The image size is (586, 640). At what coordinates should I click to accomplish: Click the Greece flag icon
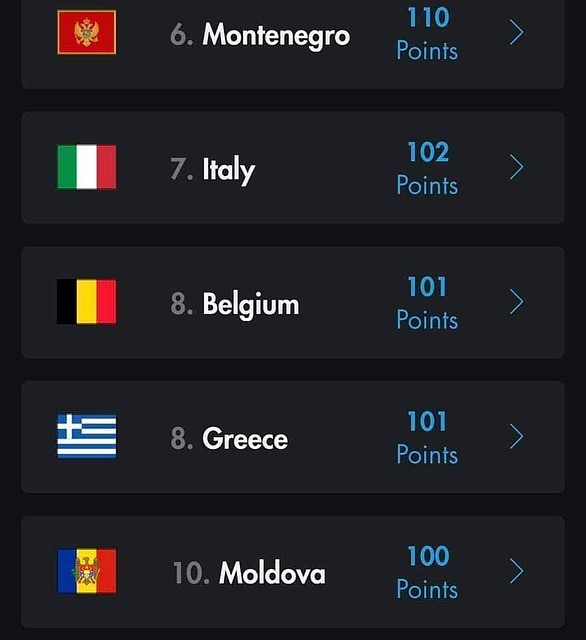(87, 436)
